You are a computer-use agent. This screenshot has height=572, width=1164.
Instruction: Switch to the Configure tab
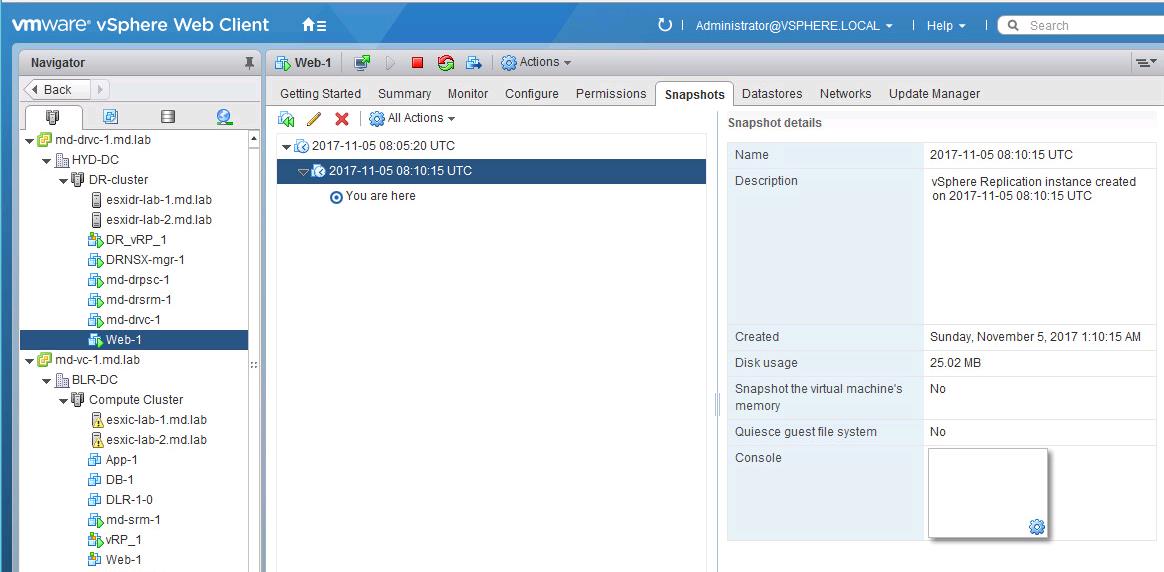click(x=532, y=93)
